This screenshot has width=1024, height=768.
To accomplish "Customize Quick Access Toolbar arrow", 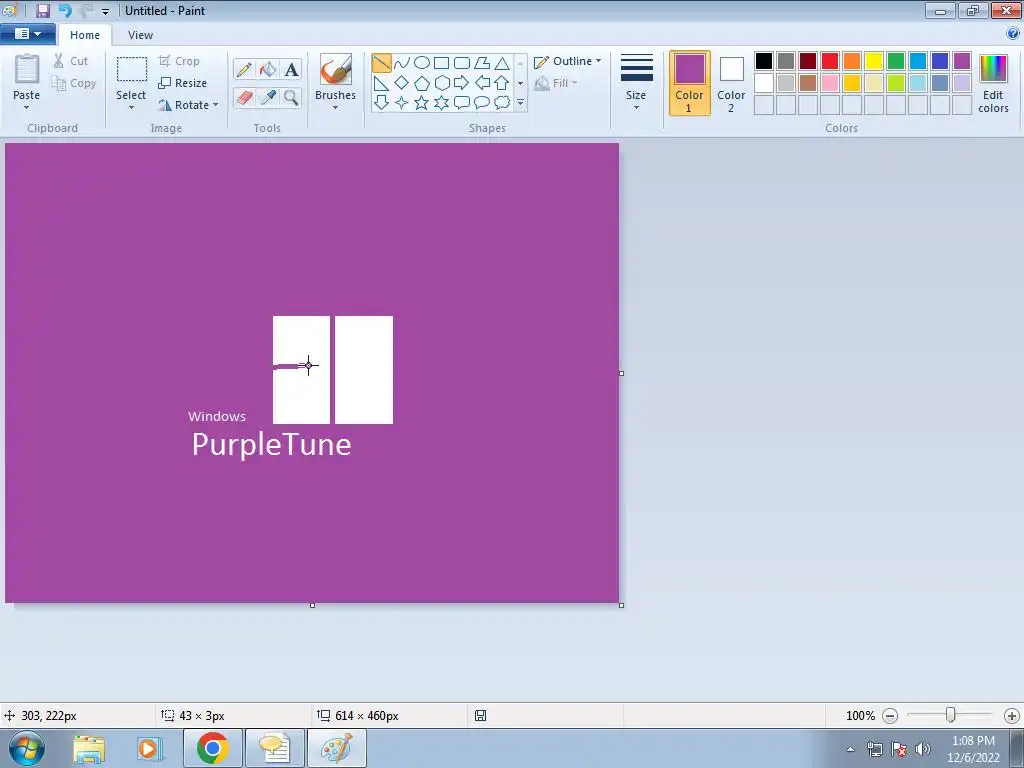I will click(105, 11).
